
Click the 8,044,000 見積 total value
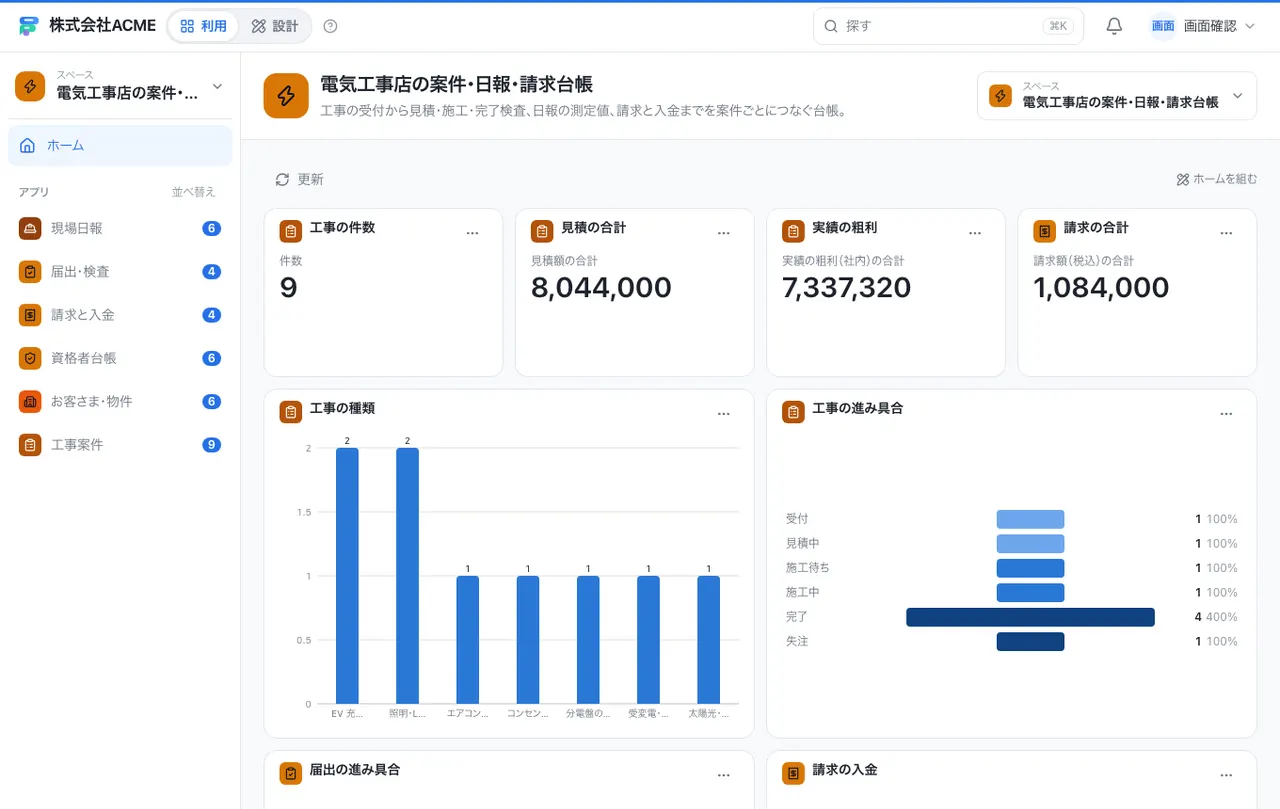click(601, 288)
